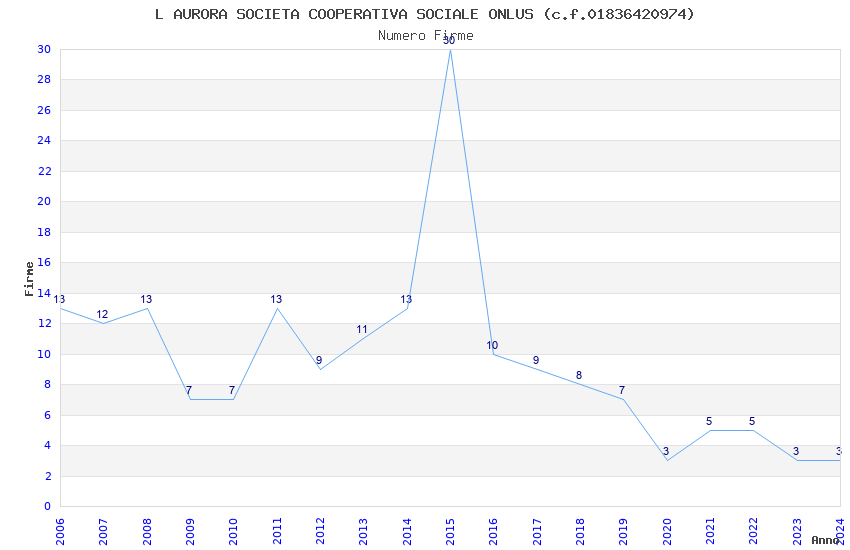
Task: Click the 3 data label above 2023
Action: pyautogui.click(x=796, y=451)
